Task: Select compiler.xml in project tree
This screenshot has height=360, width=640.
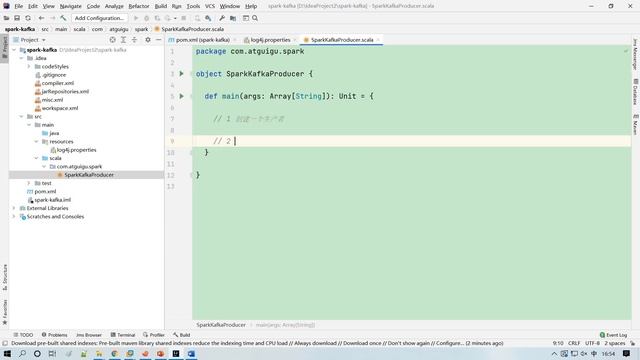Action: [58, 83]
